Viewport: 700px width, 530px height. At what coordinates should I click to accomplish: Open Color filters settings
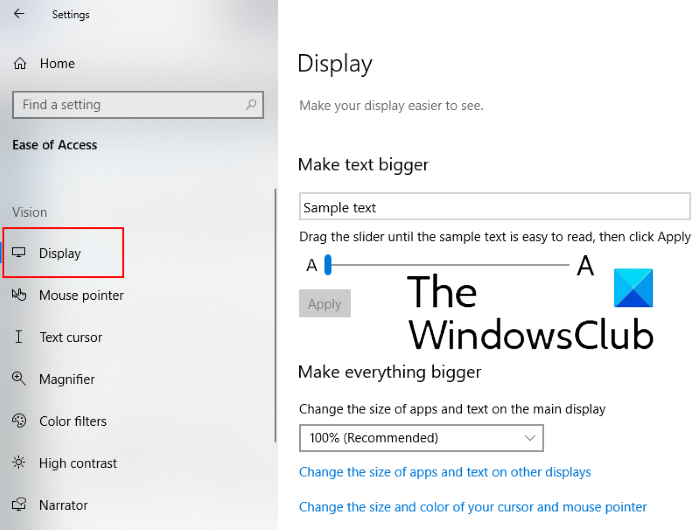(73, 421)
